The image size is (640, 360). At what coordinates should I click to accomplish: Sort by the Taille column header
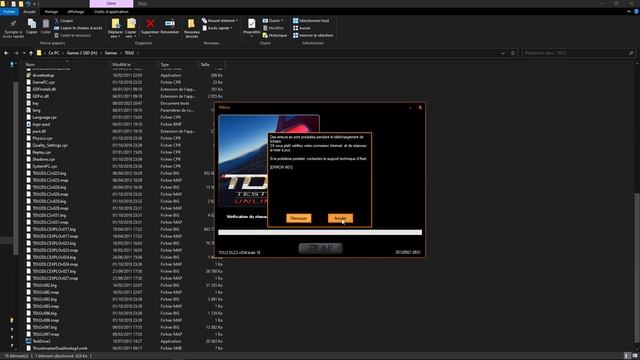coord(211,64)
